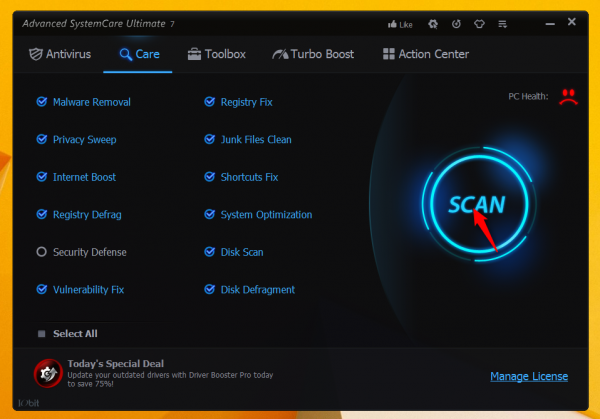Uncheck Malware Removal checkbox
The width and height of the screenshot is (600, 419).
click(42, 102)
